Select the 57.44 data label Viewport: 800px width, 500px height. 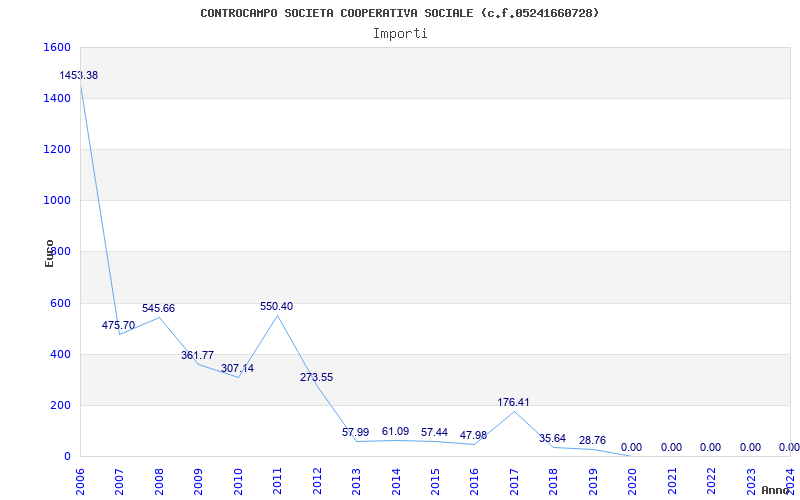435,433
